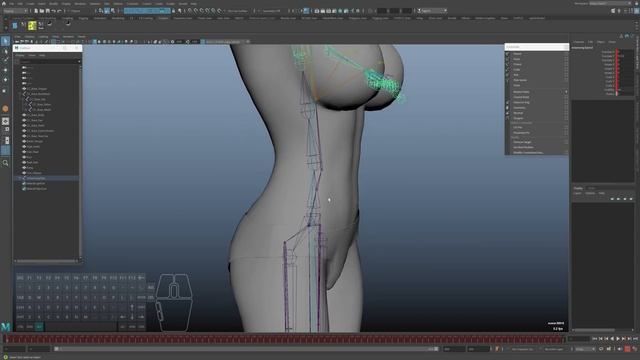Viewport: 640px width, 360px height.
Task: Click the blue shelf icon at shelf start
Action: (15, 26)
